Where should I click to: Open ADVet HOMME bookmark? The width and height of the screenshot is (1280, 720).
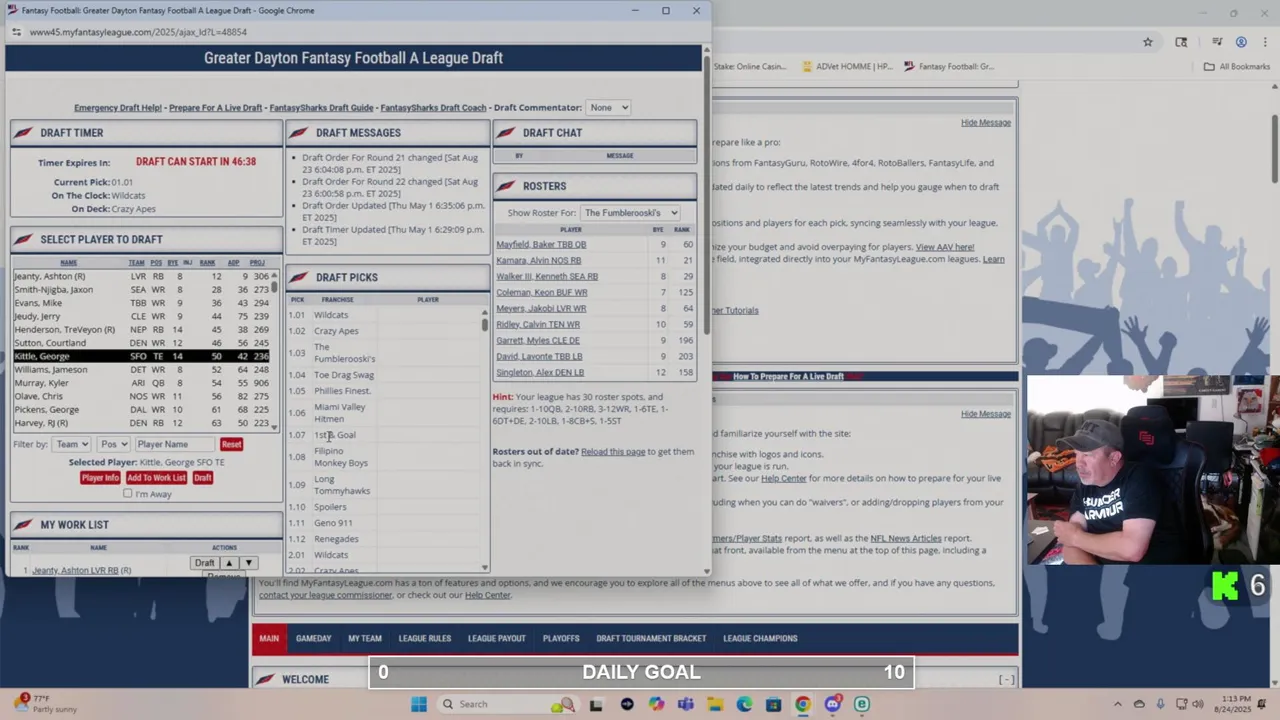pos(845,67)
